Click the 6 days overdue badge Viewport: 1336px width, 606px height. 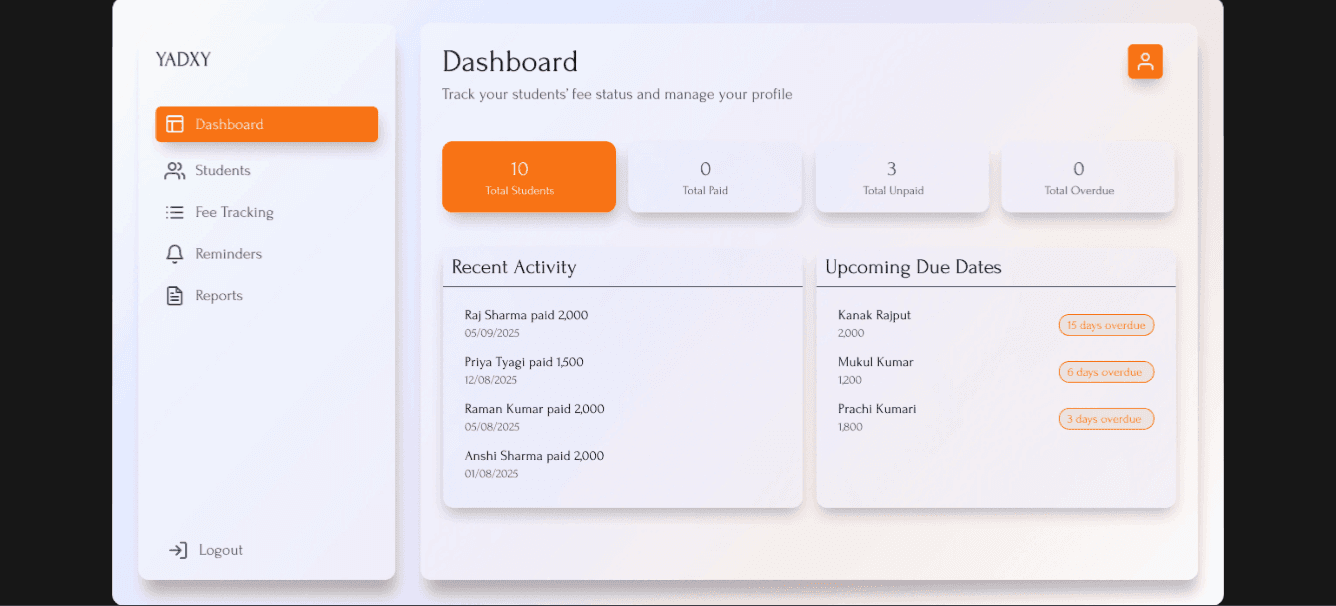pos(1105,372)
